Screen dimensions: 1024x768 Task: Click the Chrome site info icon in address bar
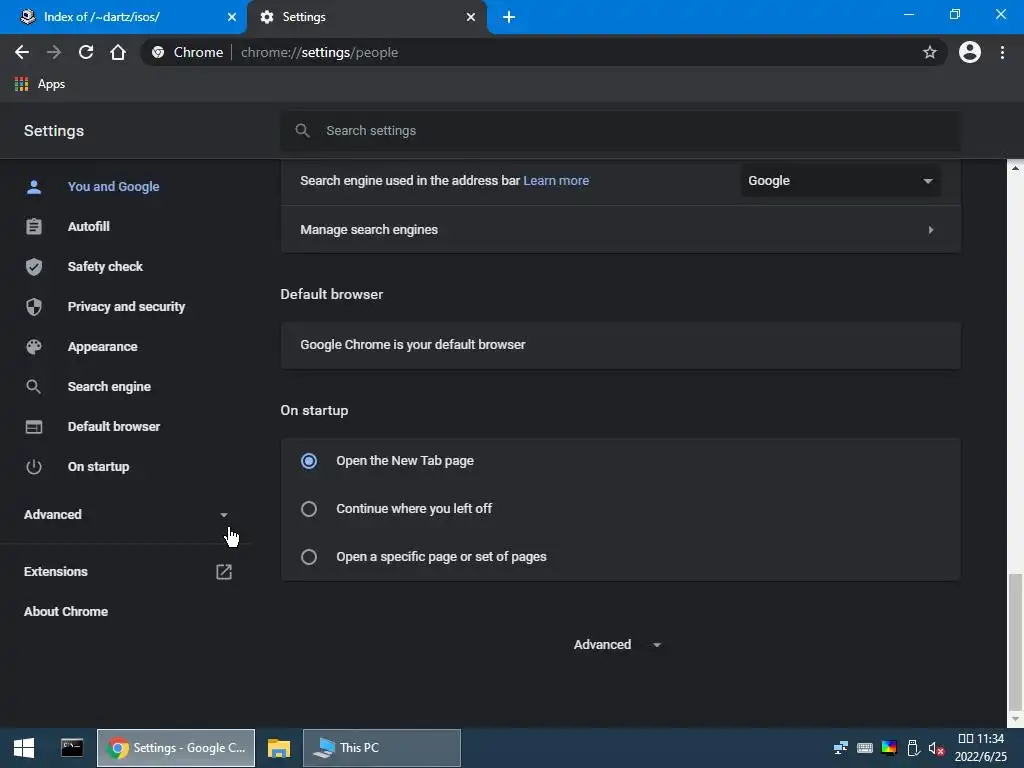[x=157, y=52]
